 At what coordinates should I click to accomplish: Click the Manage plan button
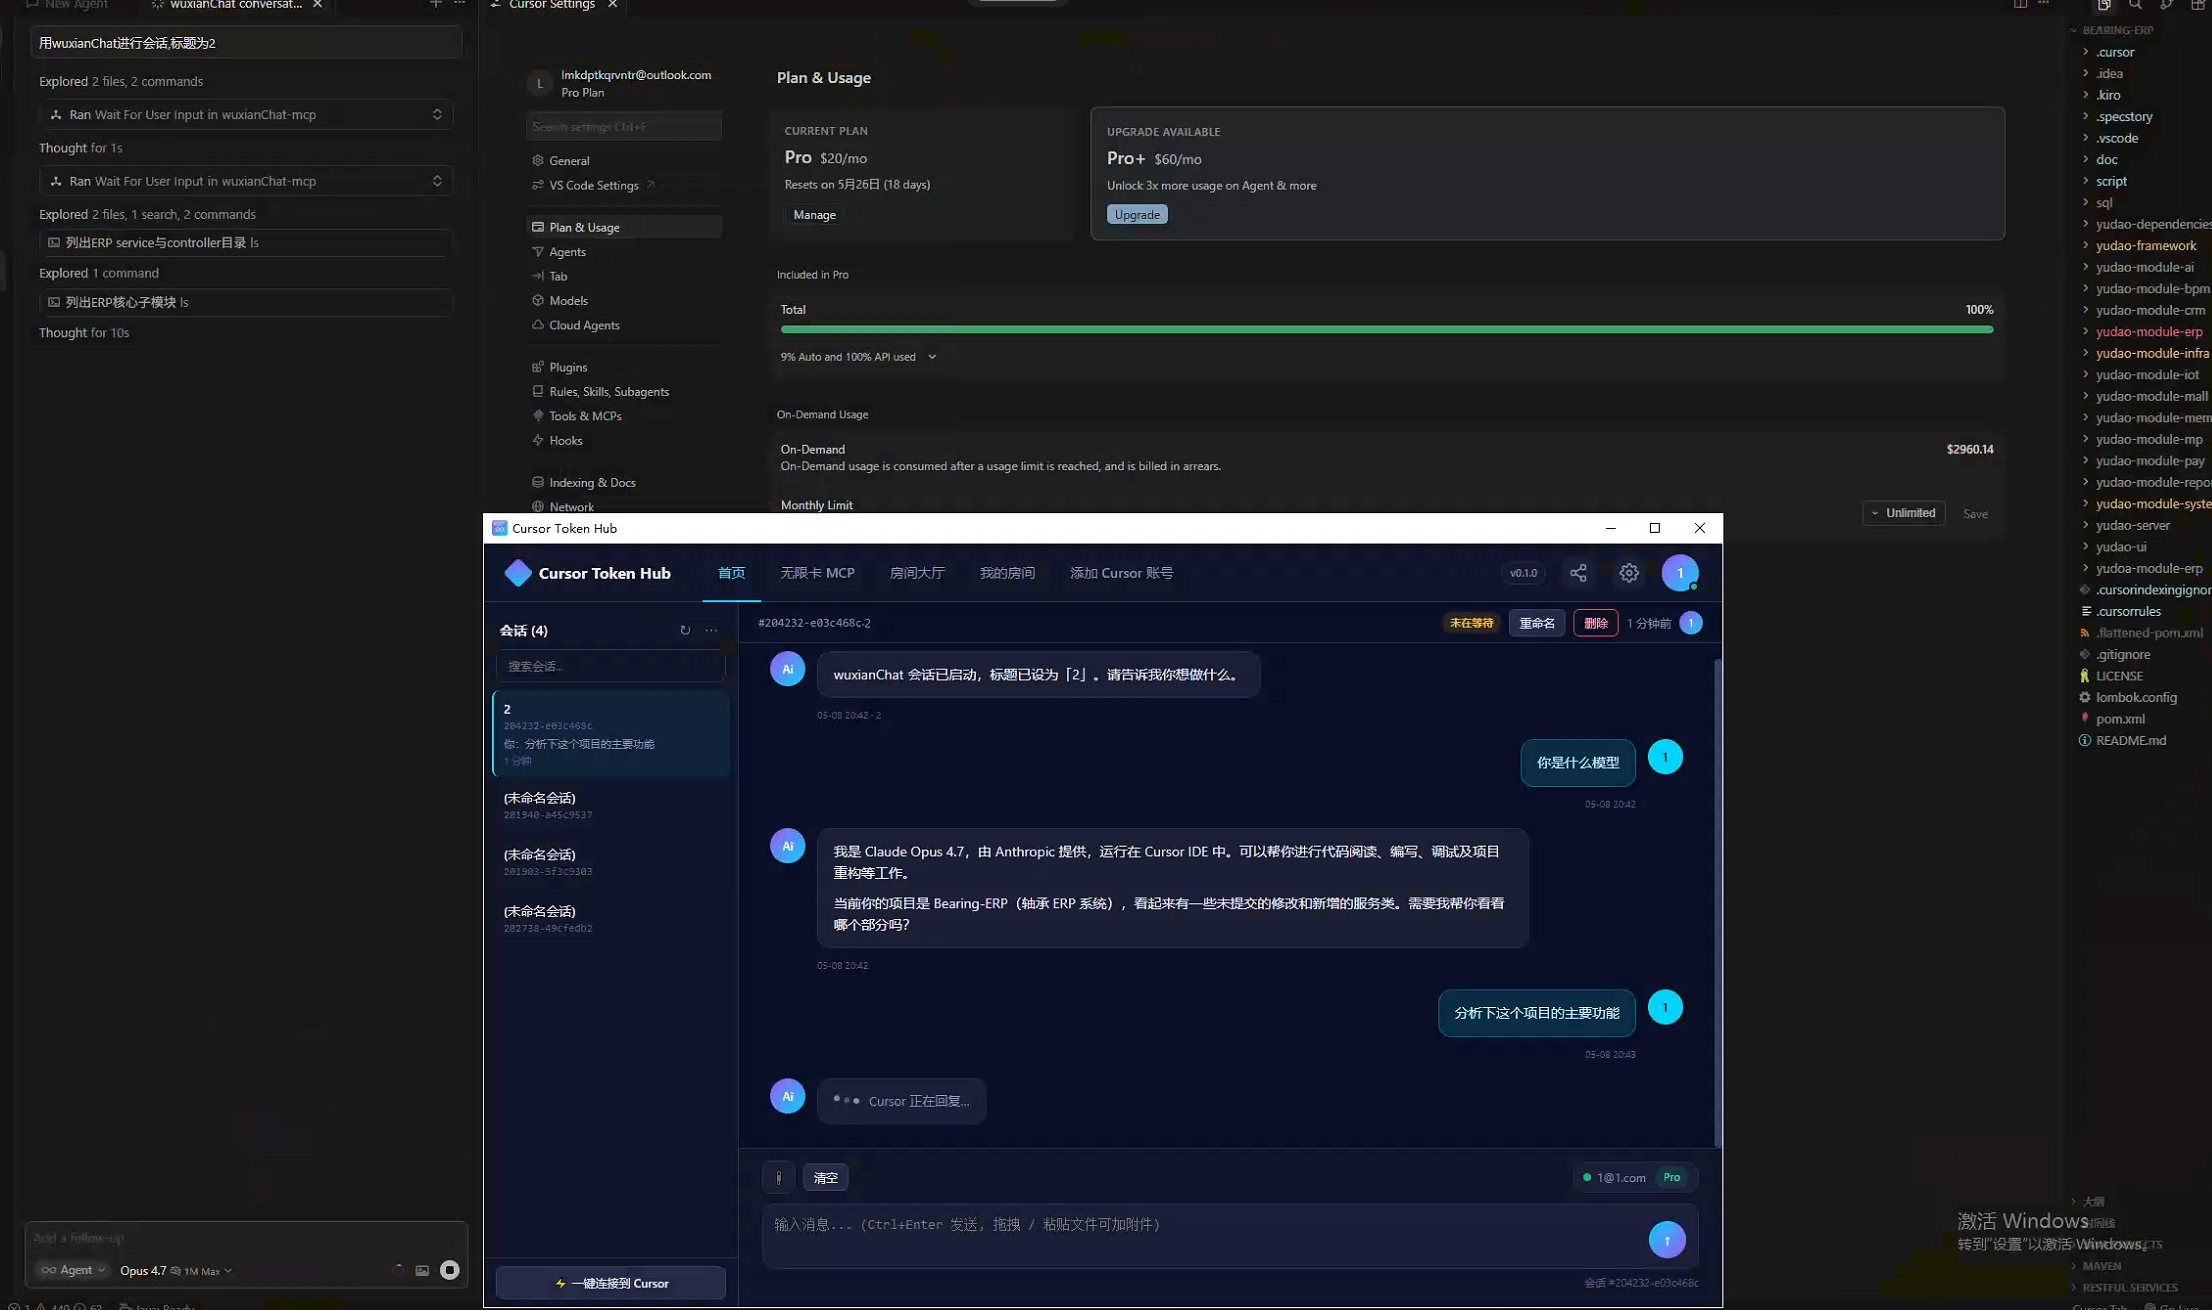[x=814, y=215]
